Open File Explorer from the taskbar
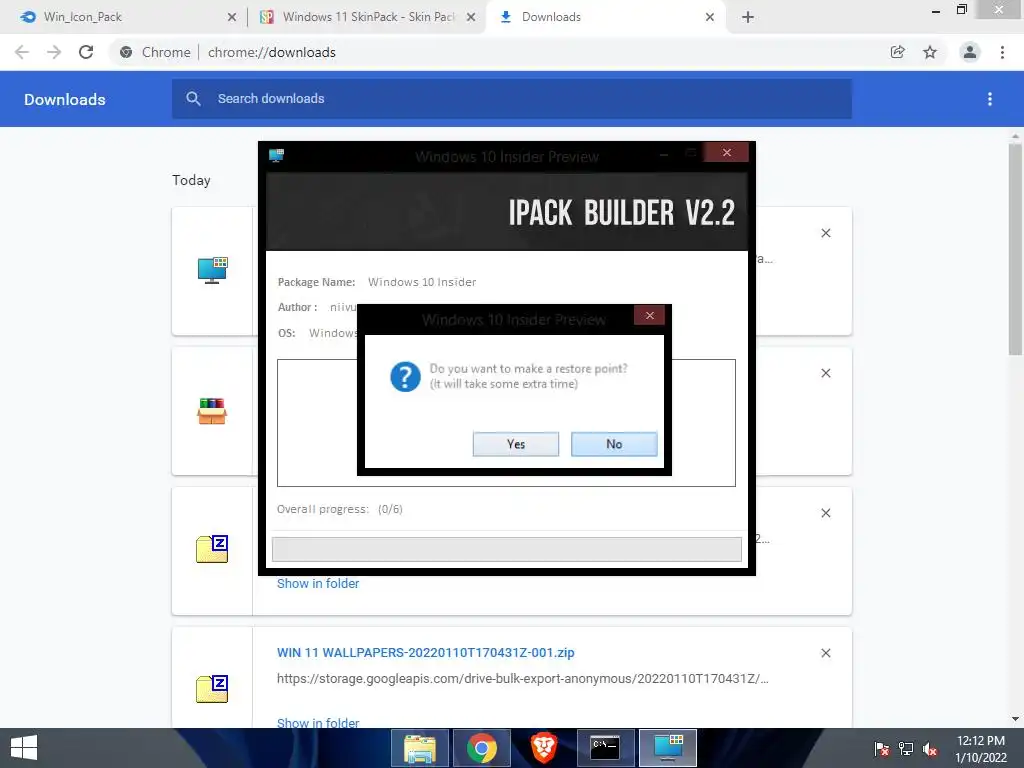This screenshot has height=768, width=1024. (420, 748)
